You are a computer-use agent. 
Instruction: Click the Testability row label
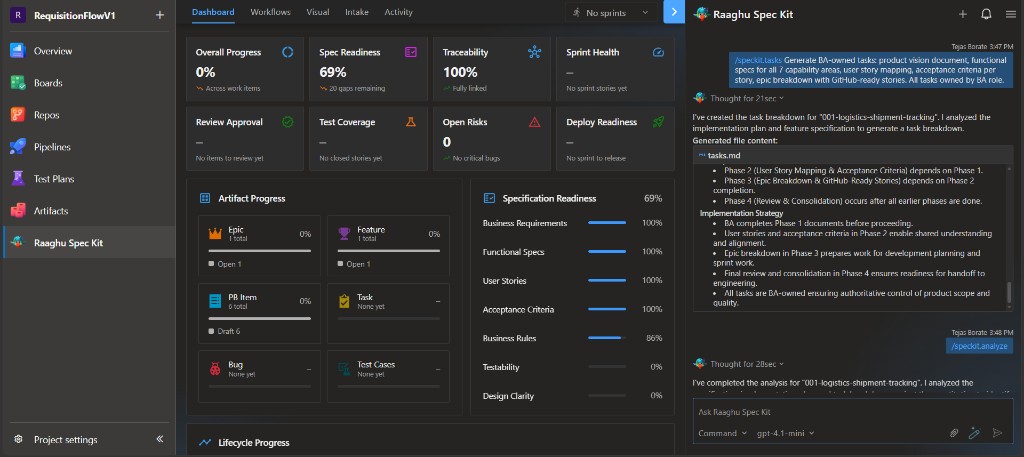click(x=501, y=367)
